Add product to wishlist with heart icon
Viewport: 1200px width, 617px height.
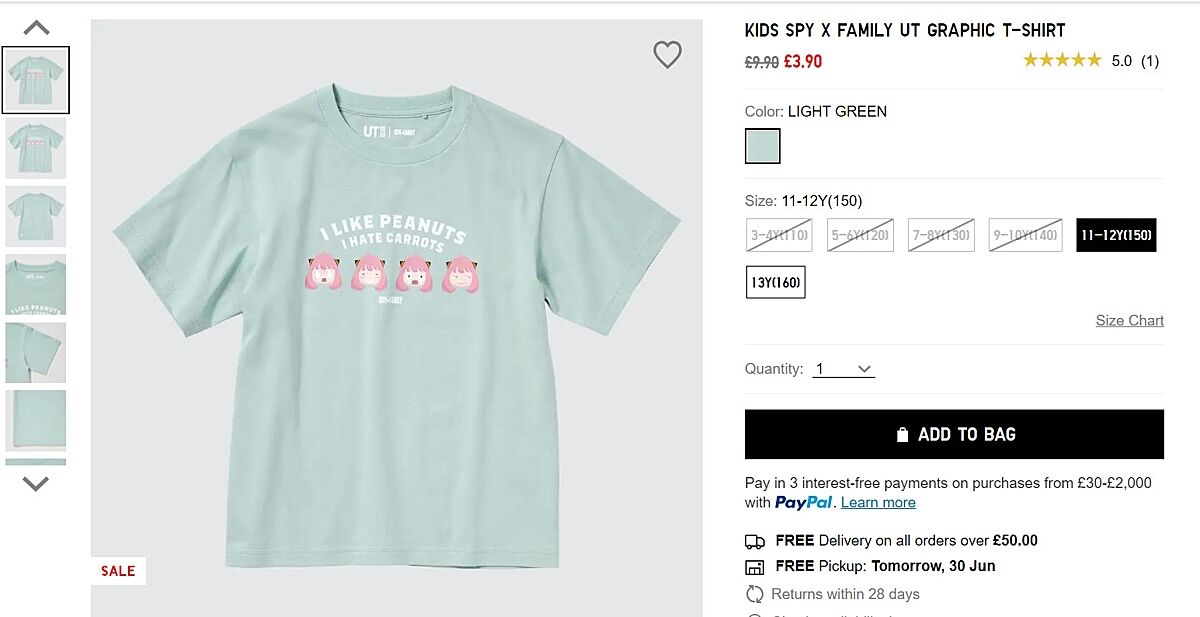click(667, 54)
